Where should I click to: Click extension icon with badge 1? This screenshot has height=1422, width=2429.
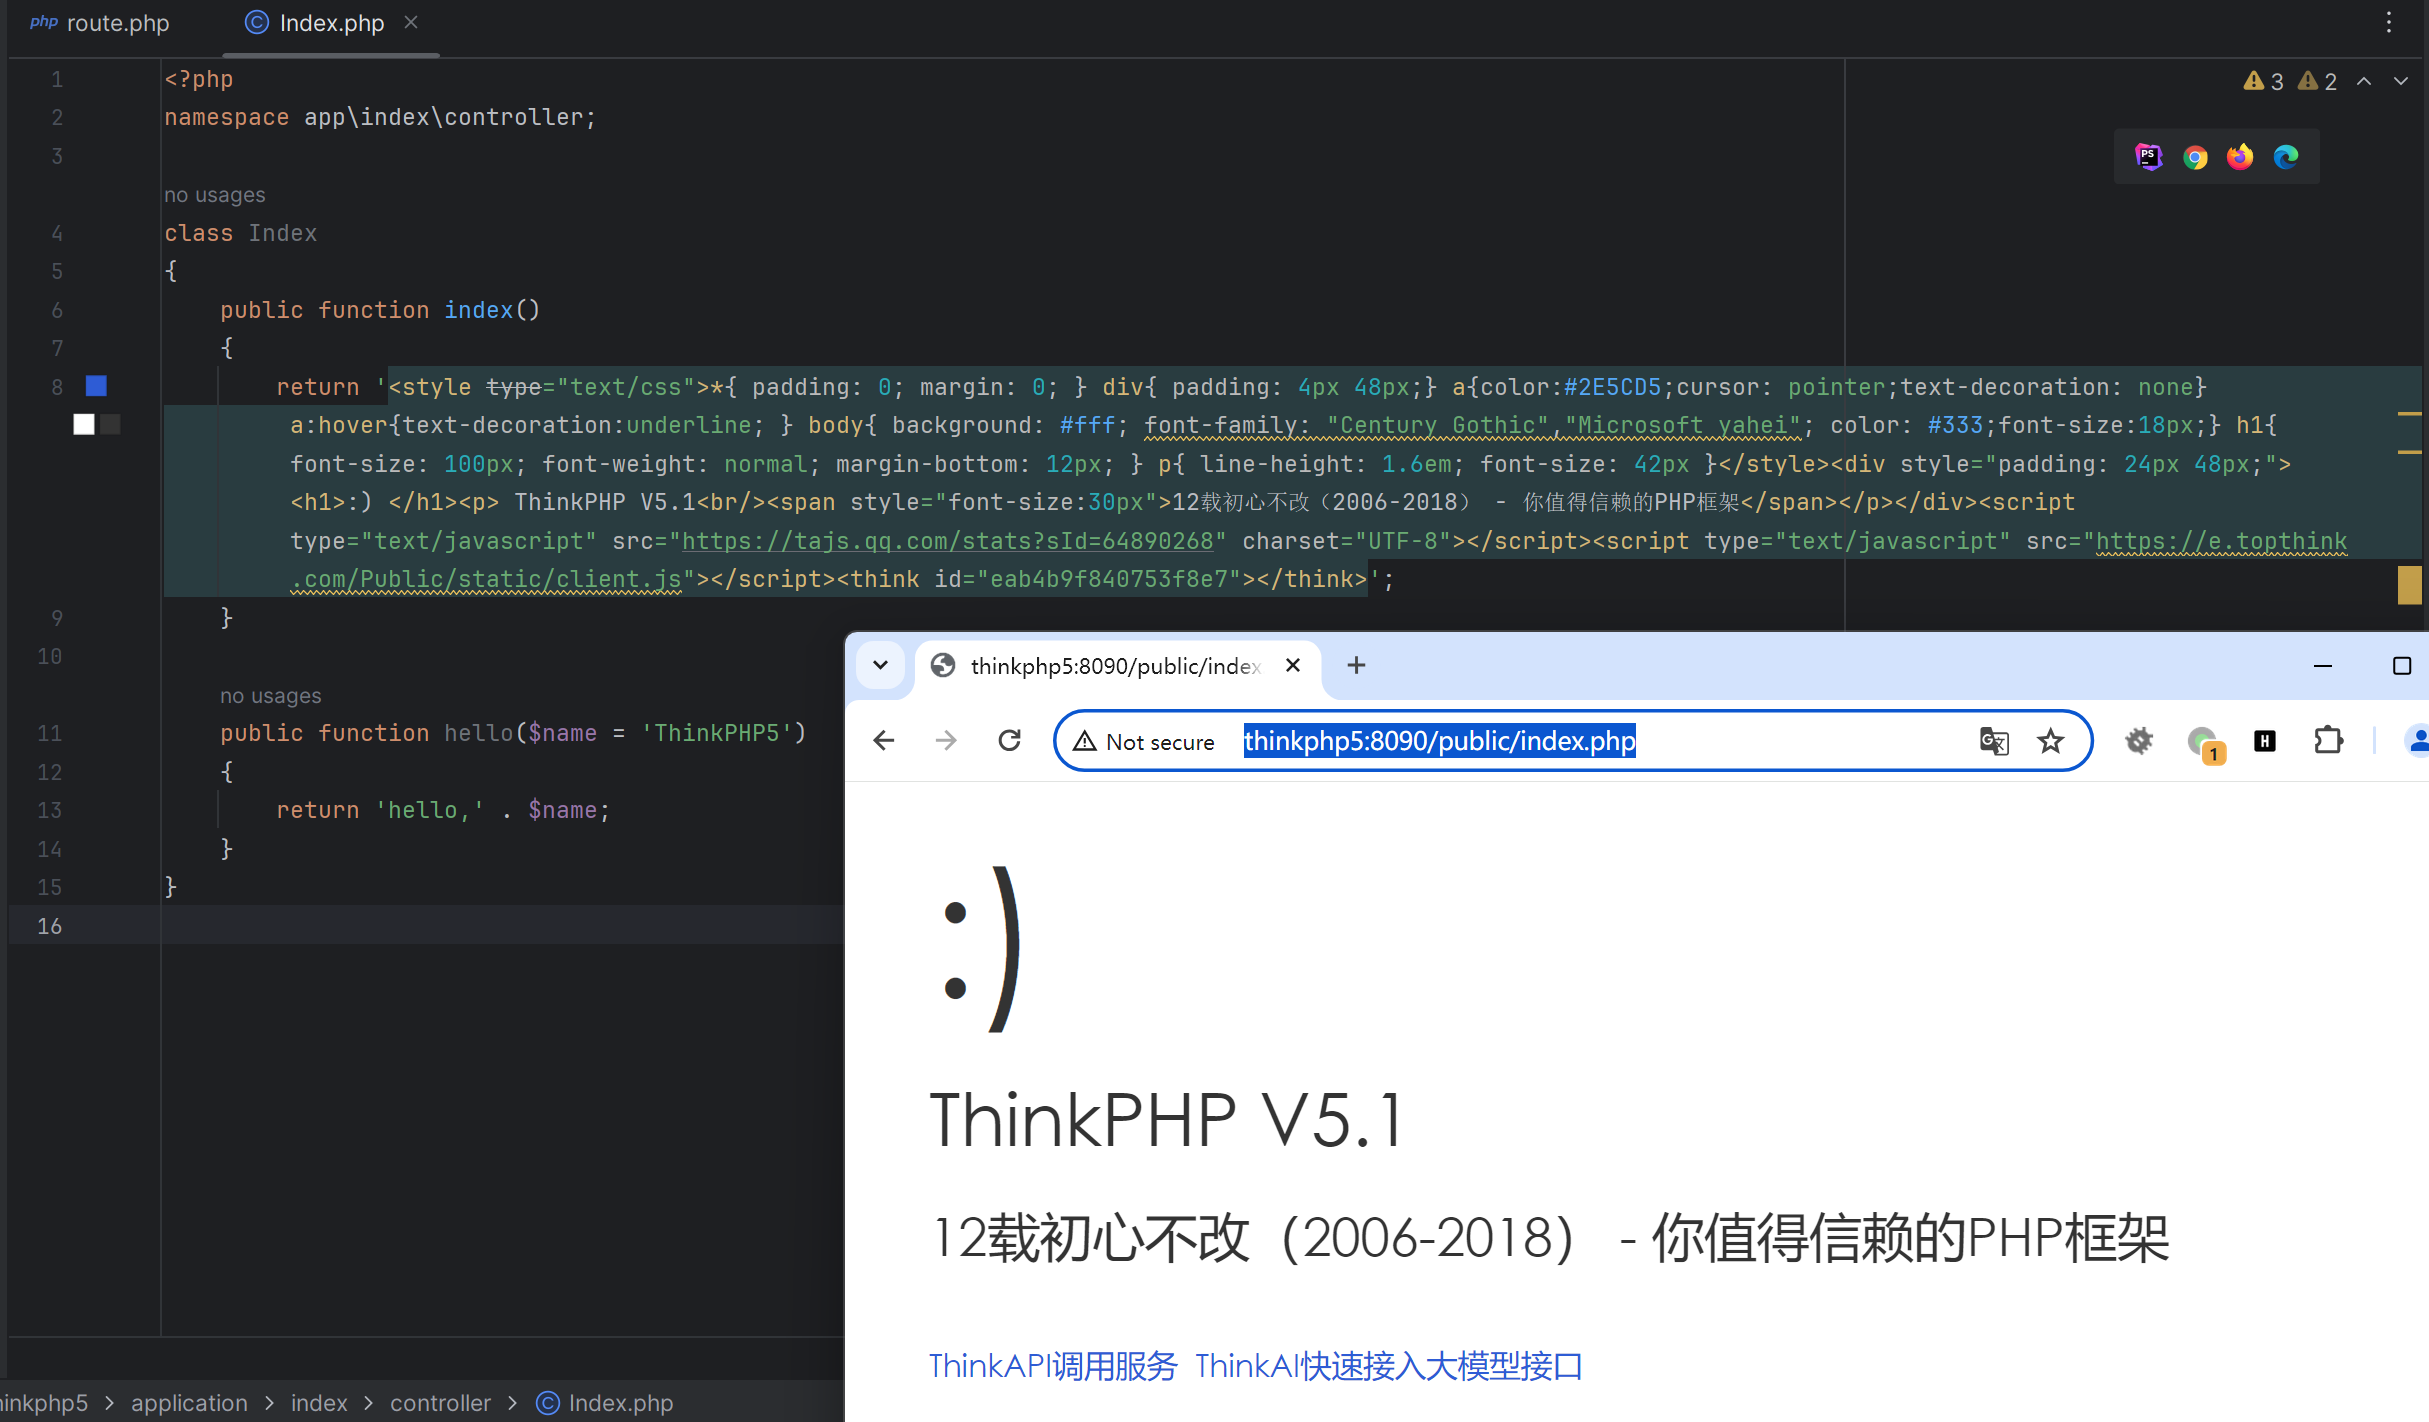click(x=2204, y=743)
